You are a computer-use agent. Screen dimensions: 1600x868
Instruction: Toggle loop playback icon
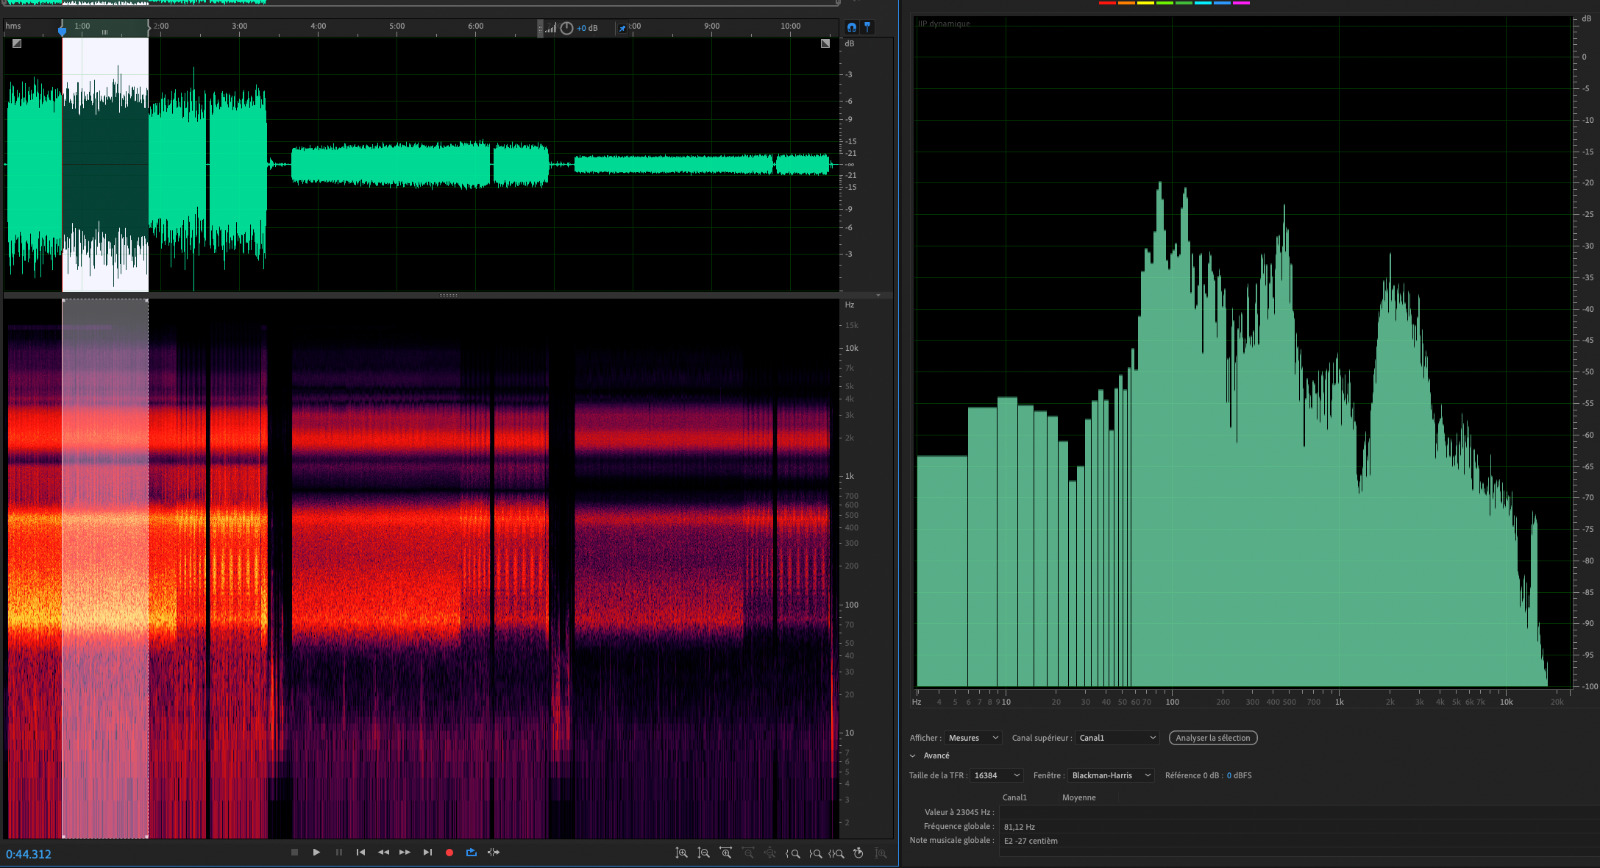(x=471, y=852)
